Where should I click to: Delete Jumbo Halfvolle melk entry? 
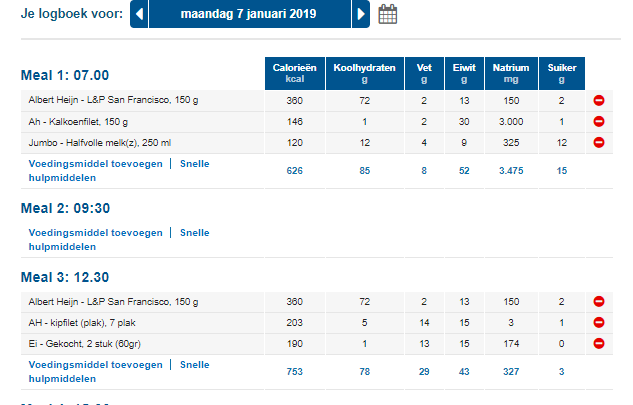(x=599, y=142)
